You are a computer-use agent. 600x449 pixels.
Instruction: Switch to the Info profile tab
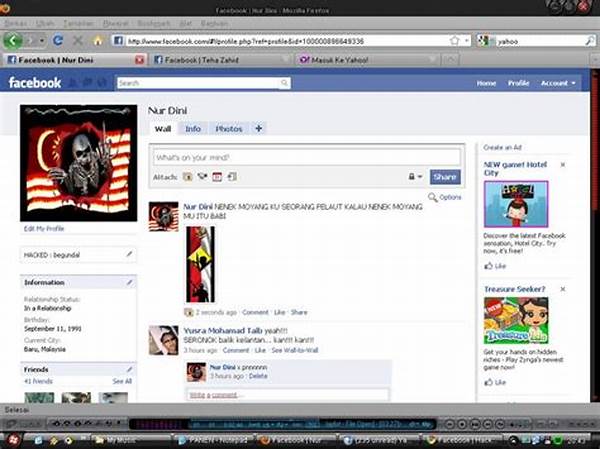pos(193,129)
